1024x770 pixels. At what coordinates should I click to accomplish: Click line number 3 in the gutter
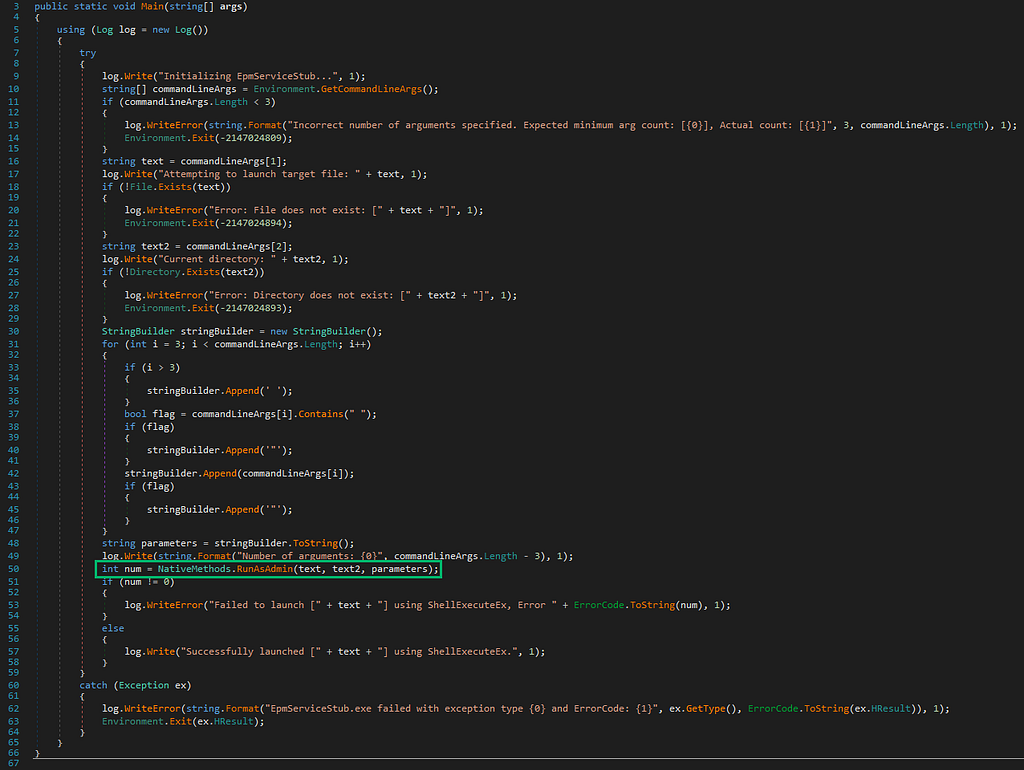pyautogui.click(x=16, y=7)
